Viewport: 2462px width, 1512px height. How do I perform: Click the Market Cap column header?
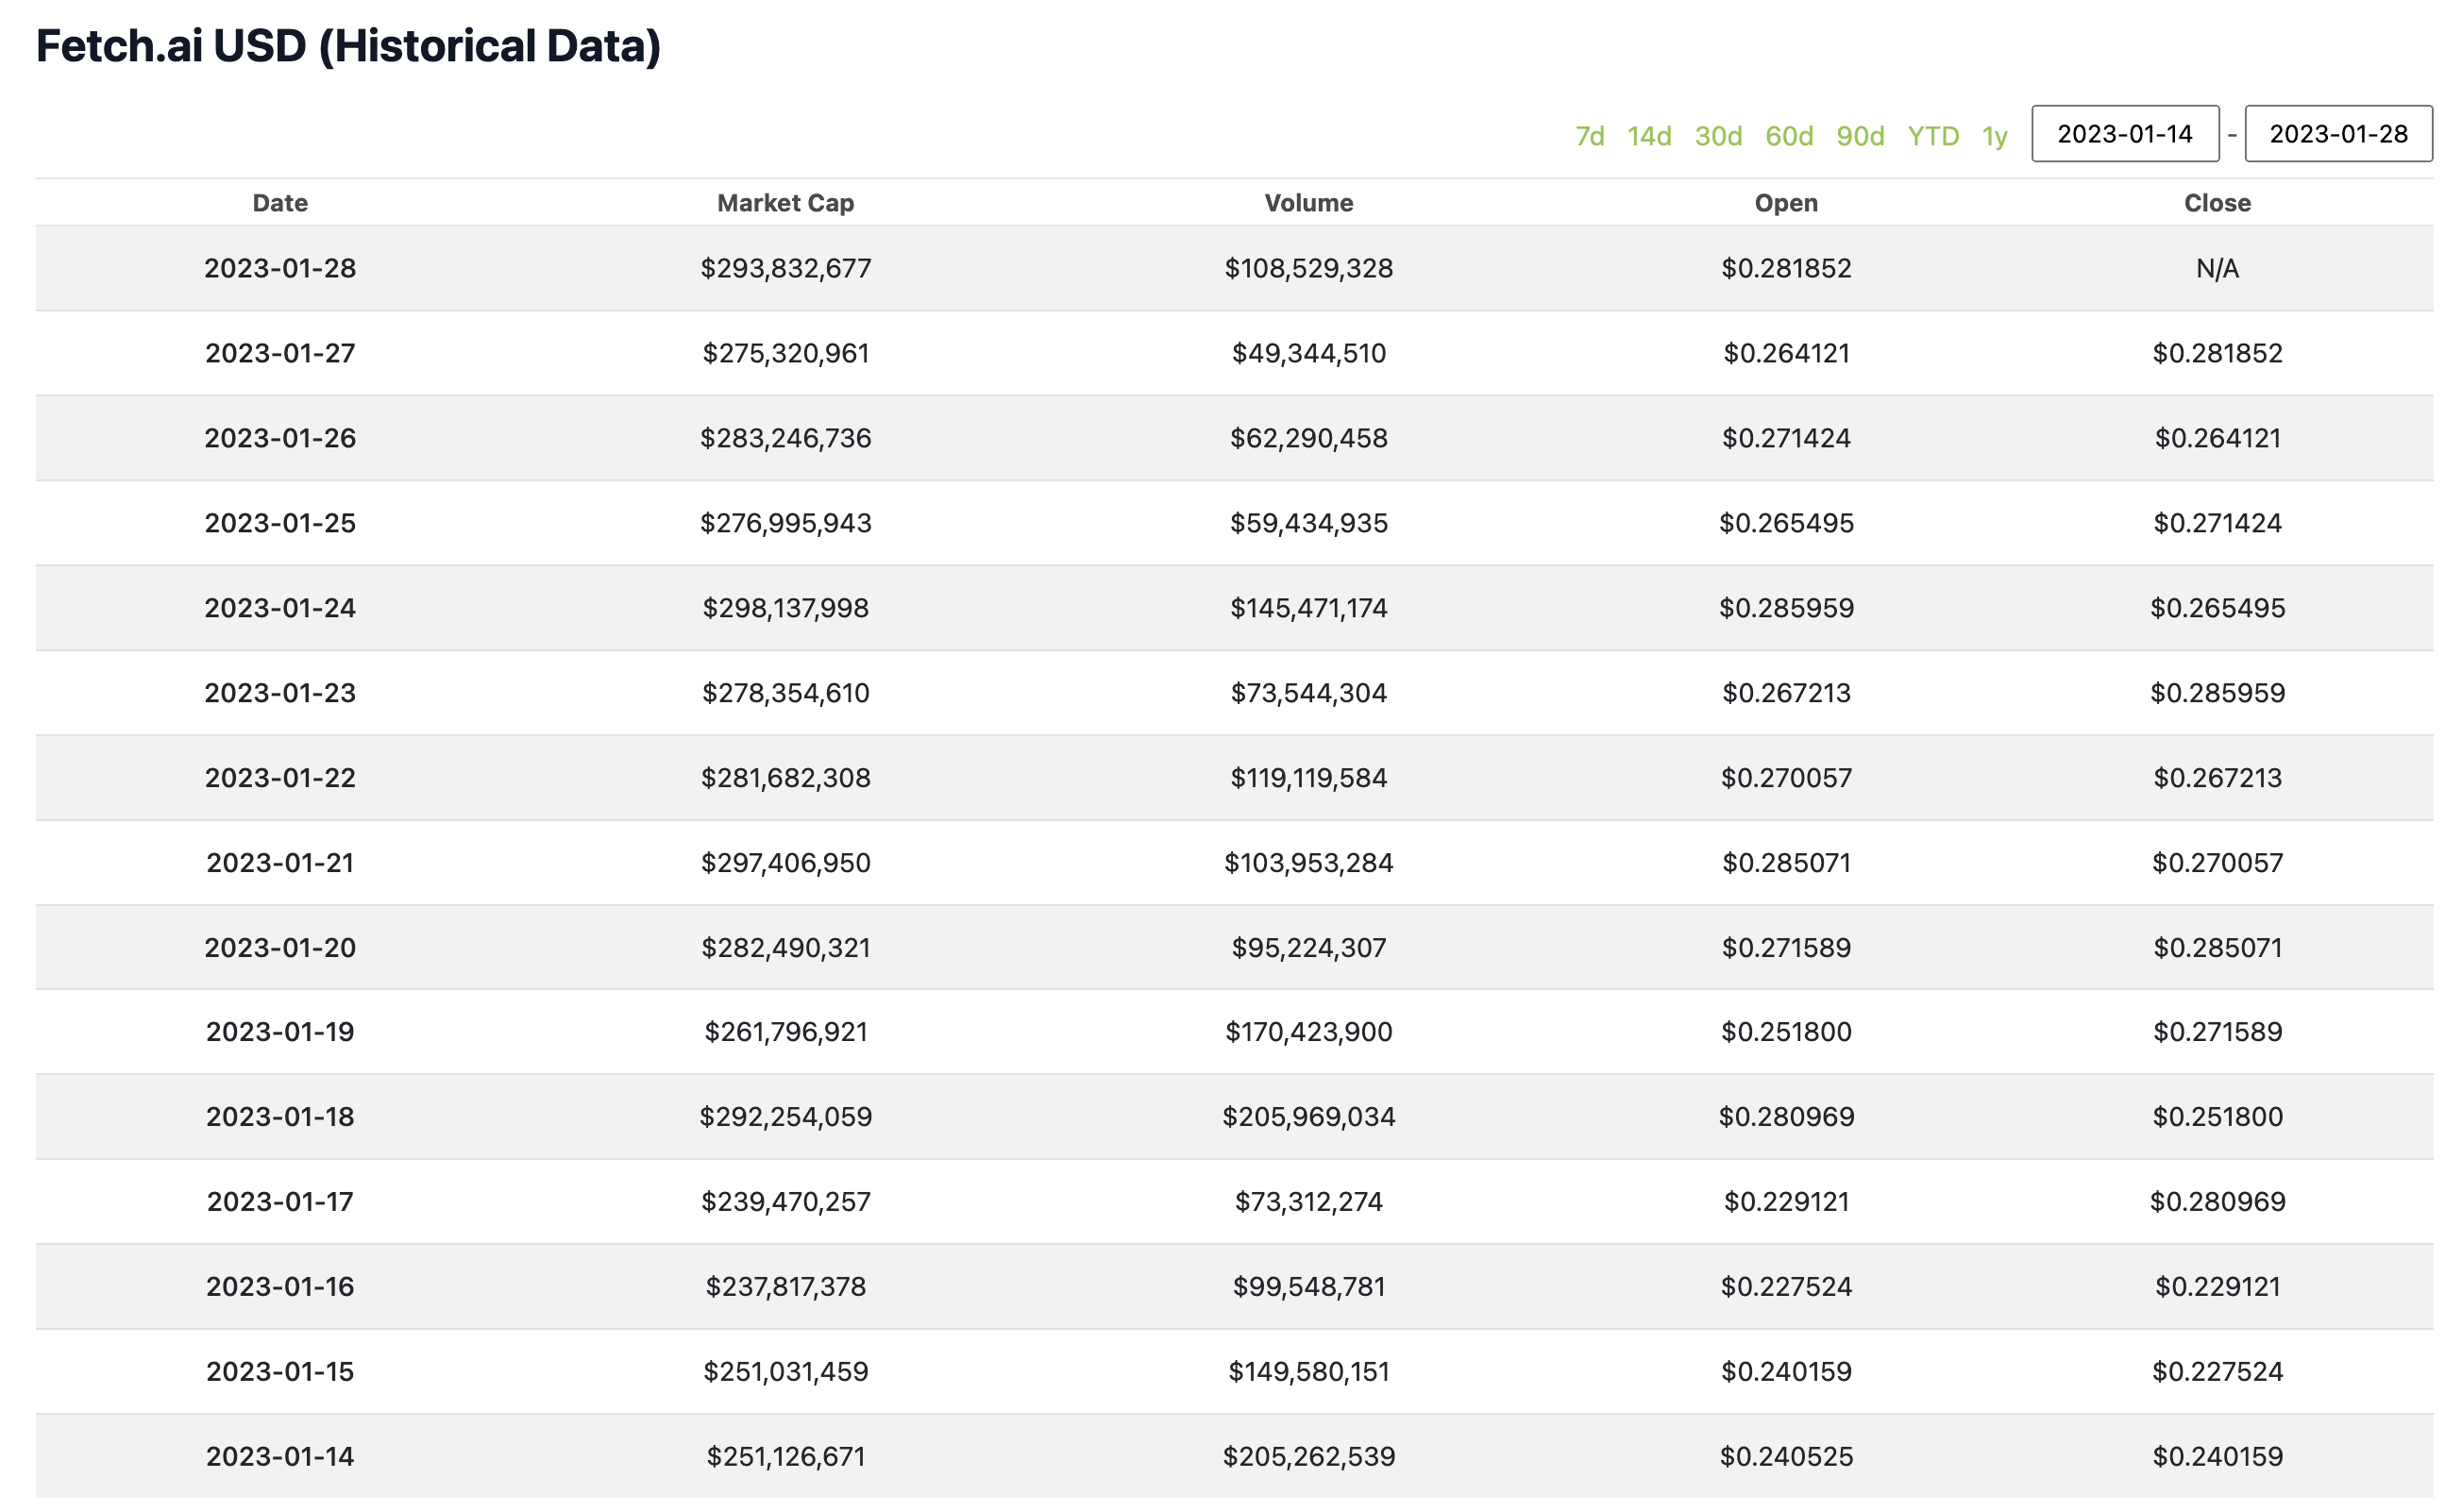point(785,203)
